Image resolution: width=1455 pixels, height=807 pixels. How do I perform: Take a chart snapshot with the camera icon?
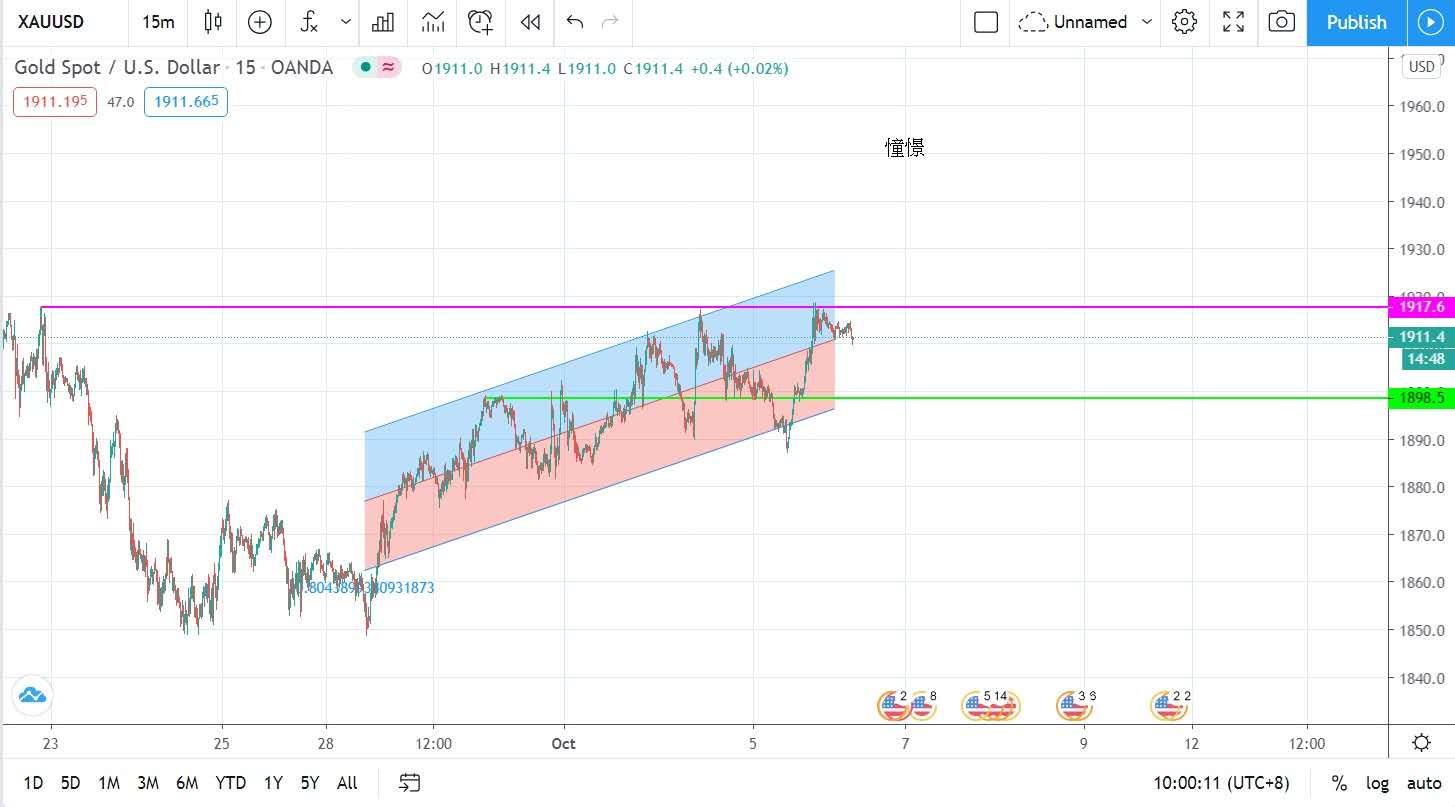click(1281, 22)
